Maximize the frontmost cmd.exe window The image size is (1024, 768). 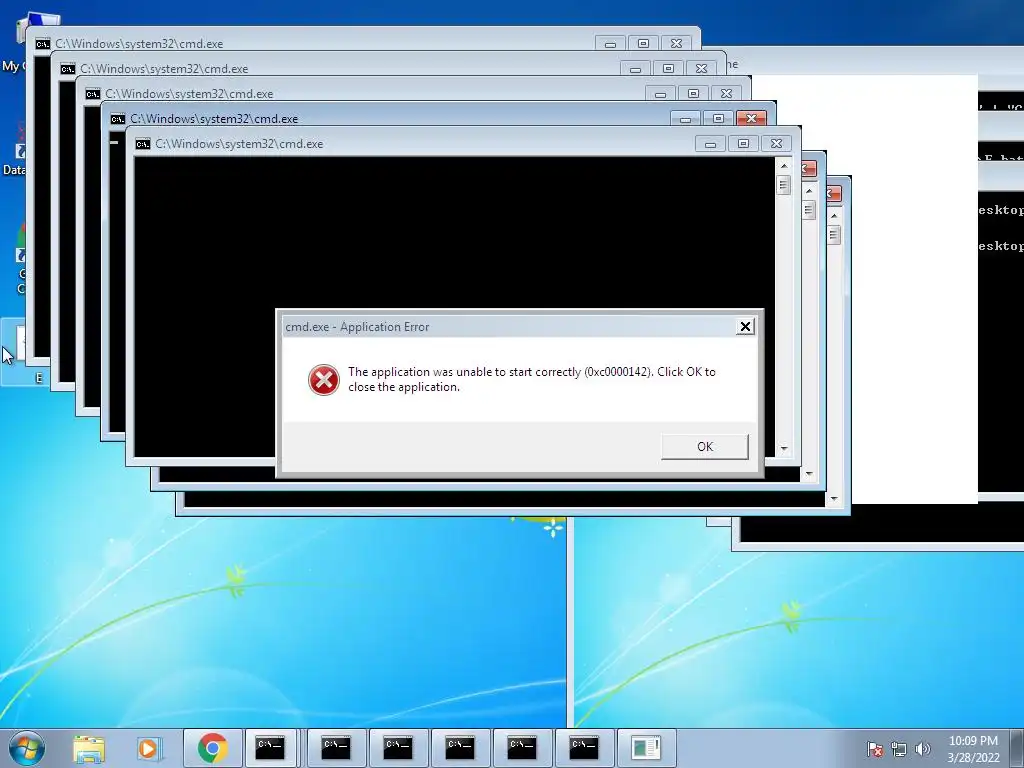coord(743,144)
